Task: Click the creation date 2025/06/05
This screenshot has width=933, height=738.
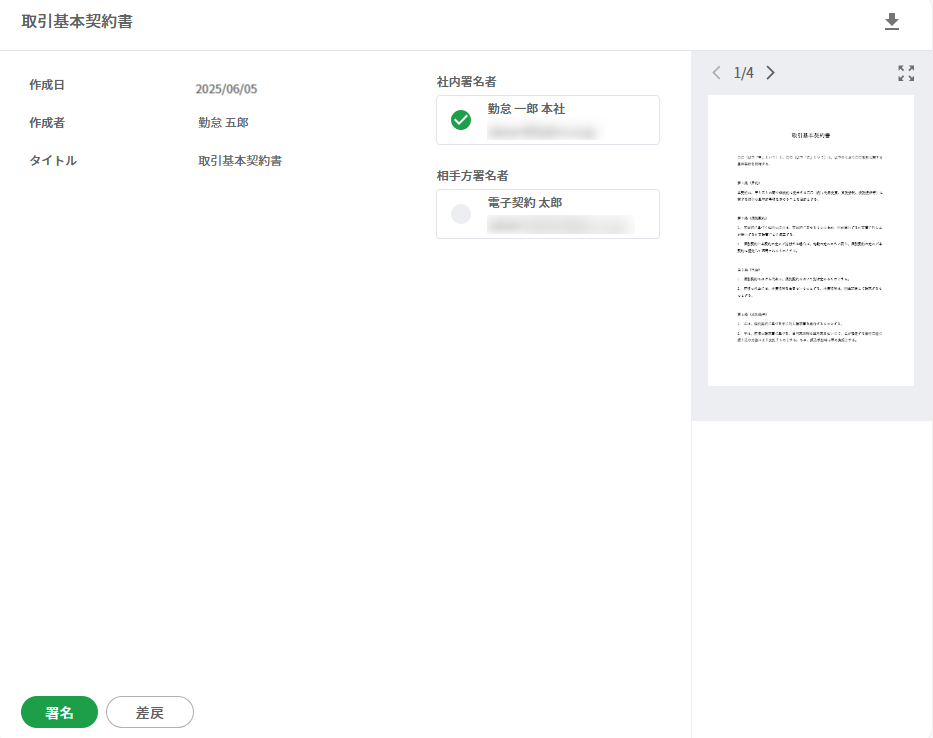Action: tap(226, 89)
